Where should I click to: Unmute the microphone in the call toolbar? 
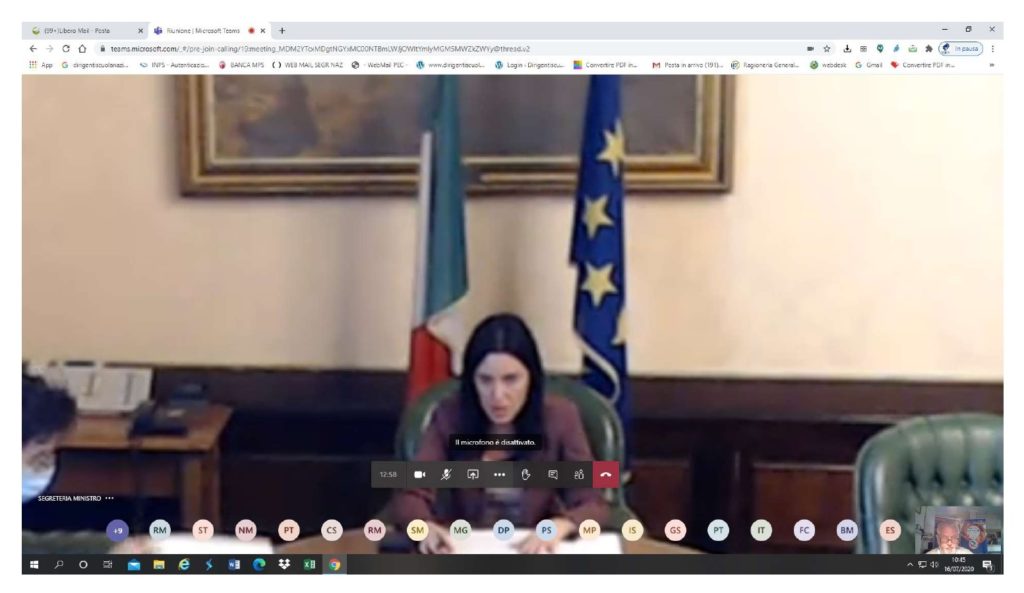(x=447, y=474)
